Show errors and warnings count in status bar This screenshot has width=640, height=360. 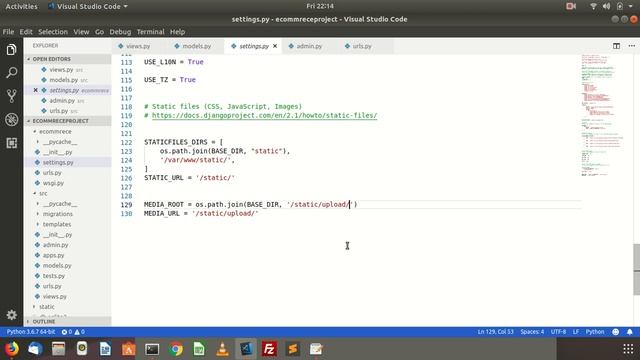tap(73, 332)
